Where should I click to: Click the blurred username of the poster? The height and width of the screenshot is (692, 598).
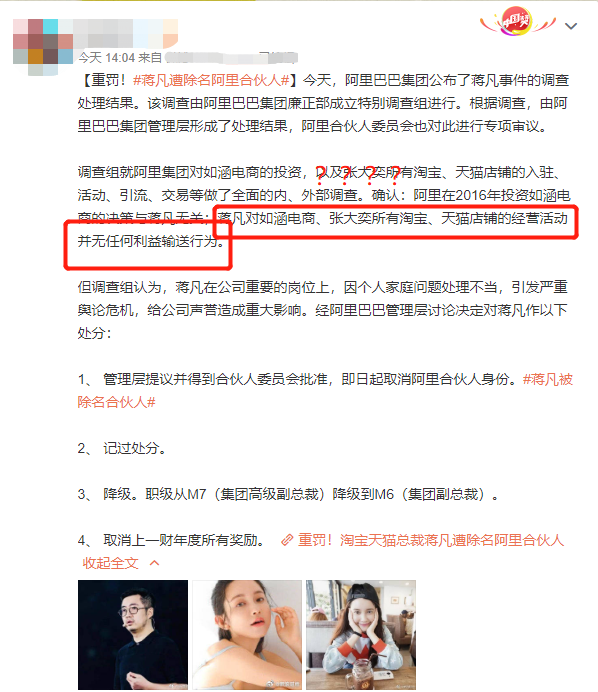(128, 33)
